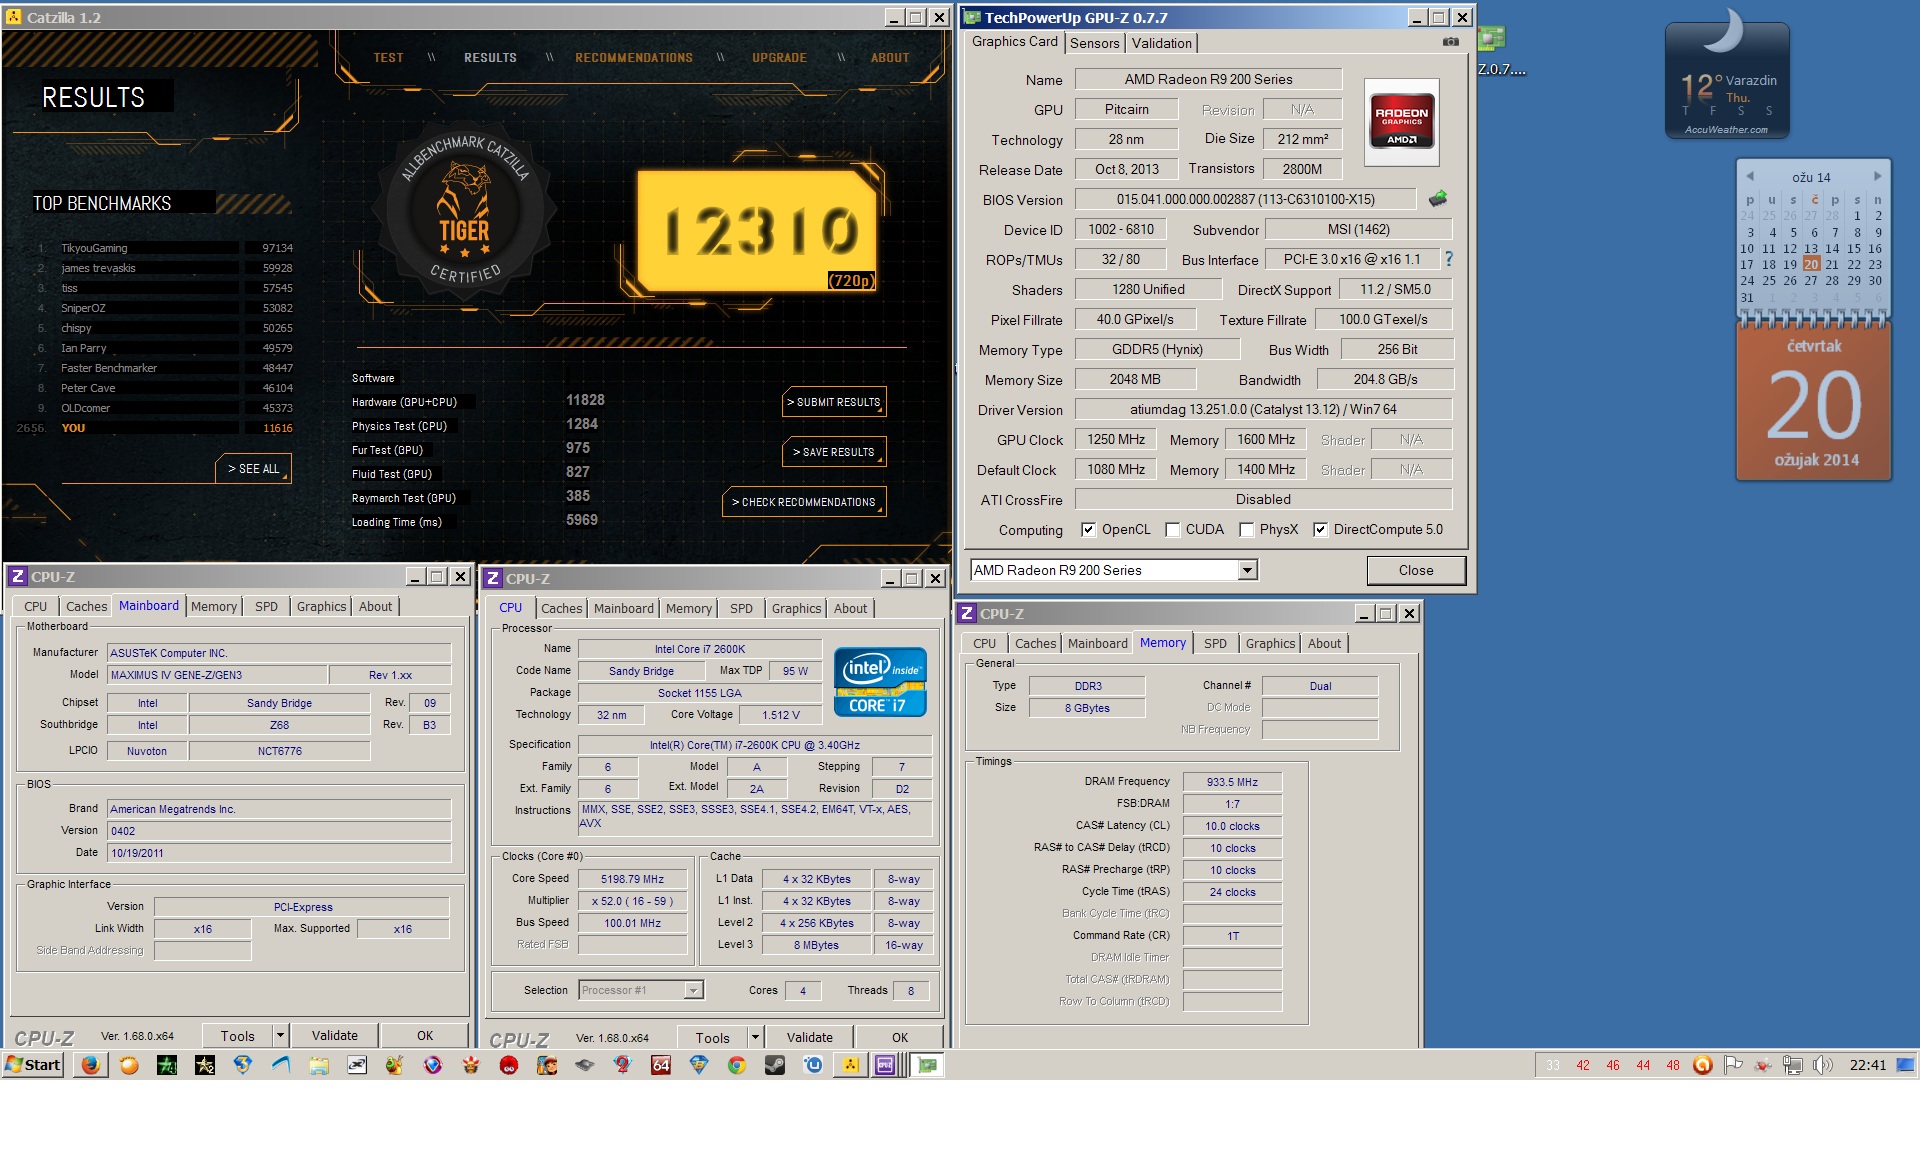Open the Tools dropdown arrow in Mainboard CPU-Z
Viewport: 1920px width, 1152px height.
[281, 1036]
